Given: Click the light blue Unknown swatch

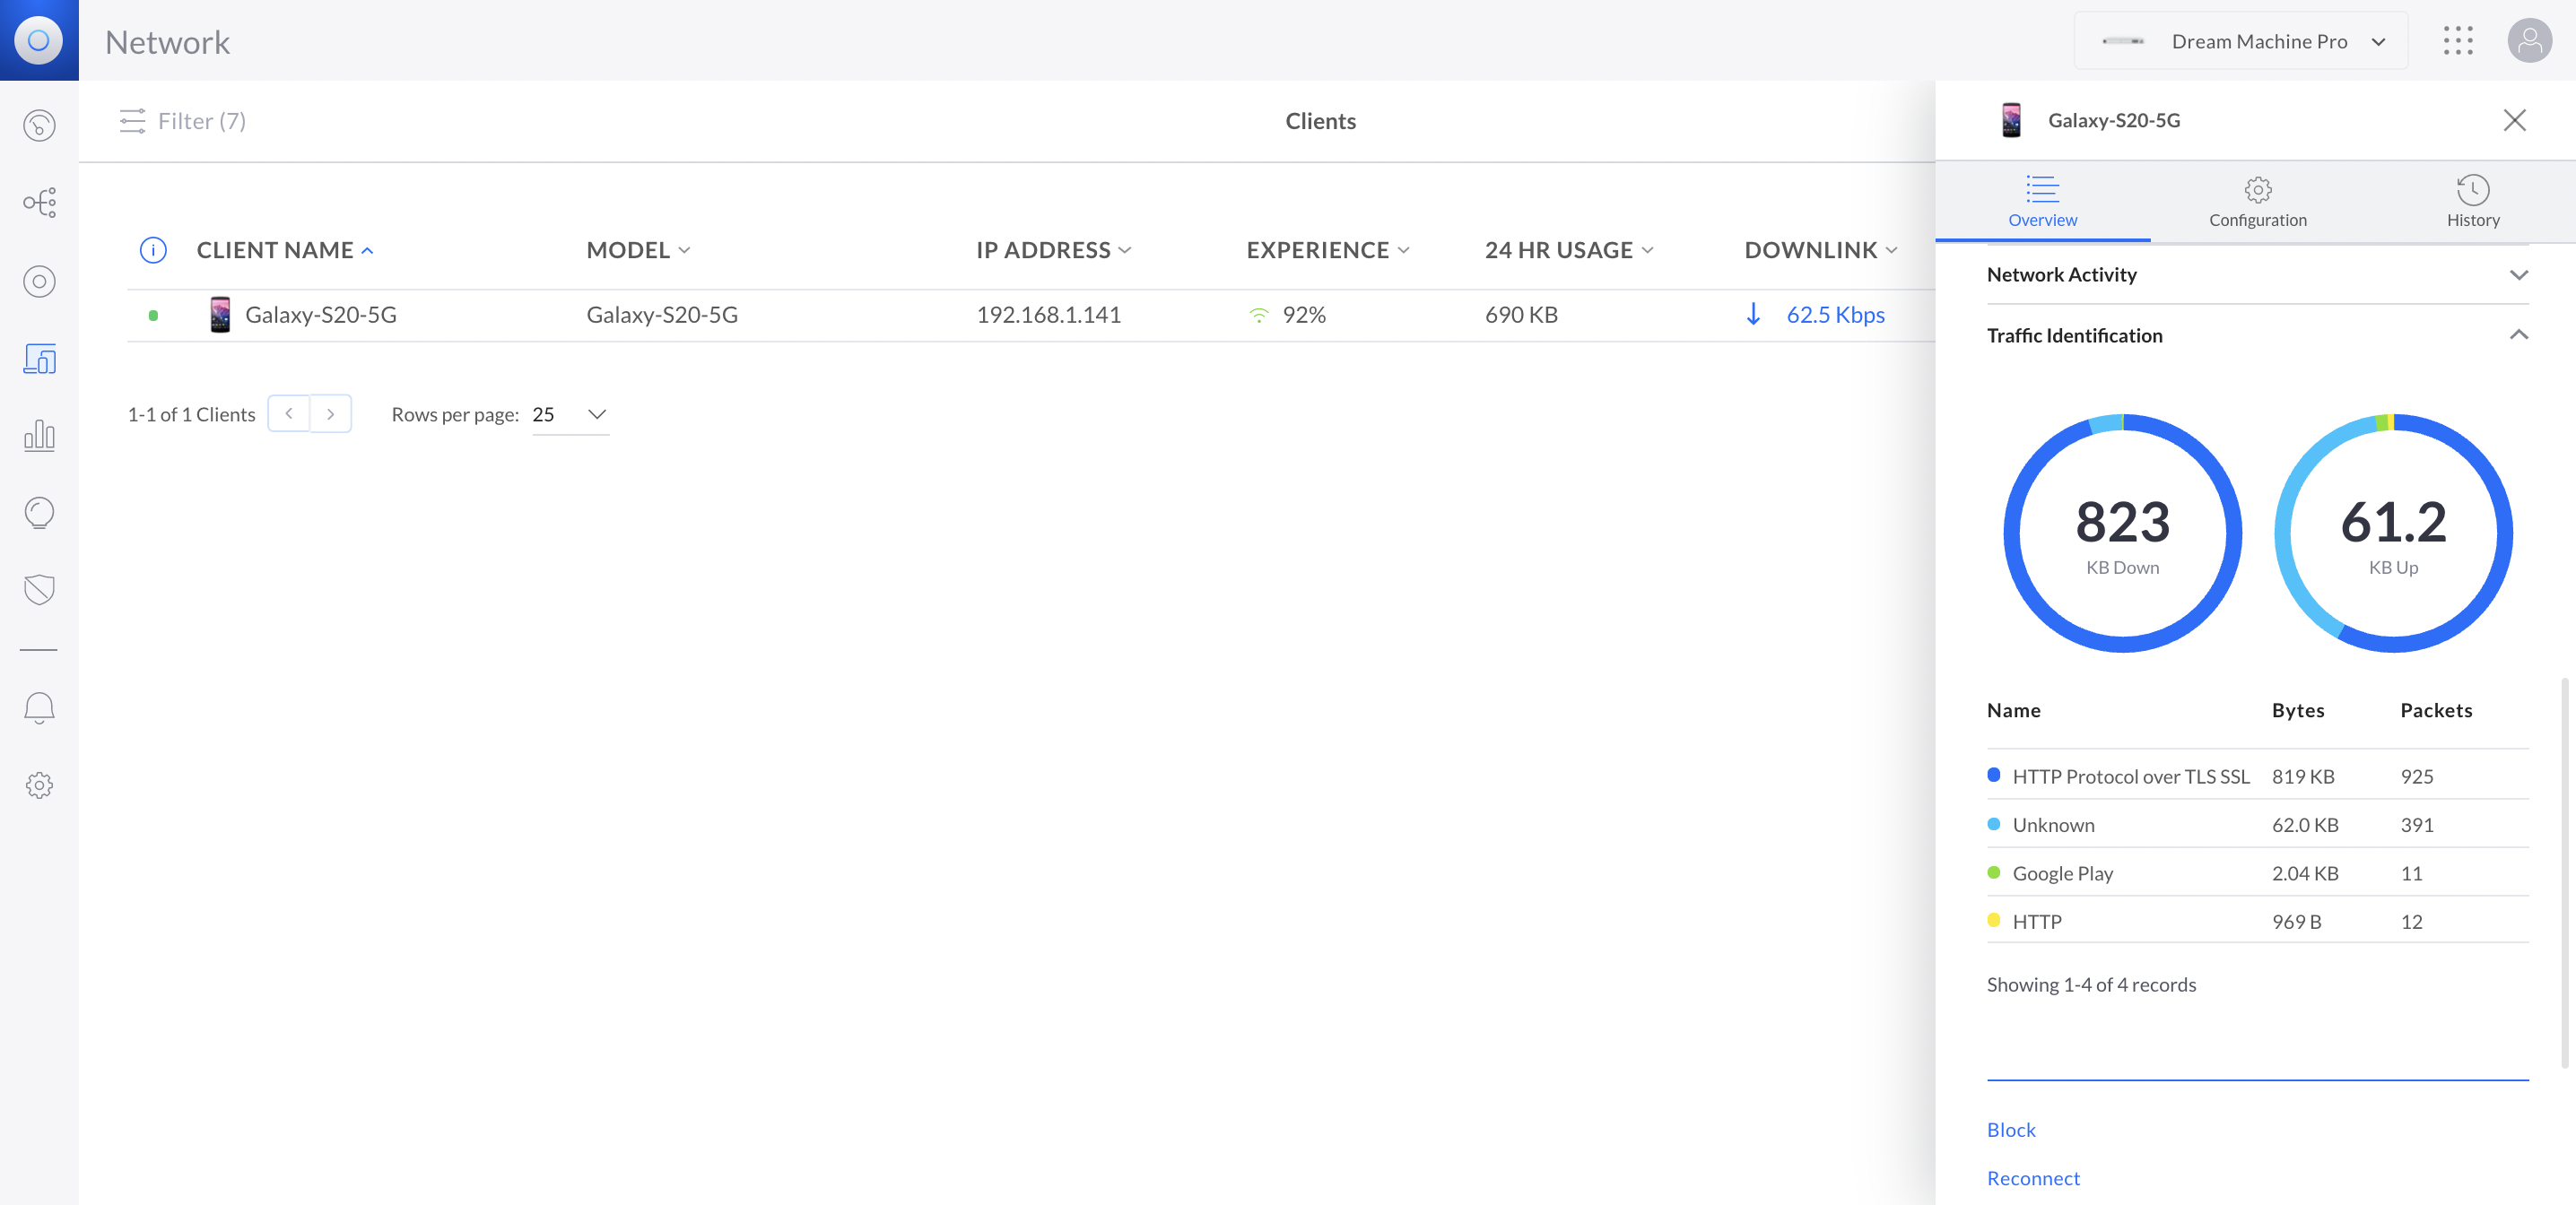Looking at the screenshot, I should (1993, 823).
